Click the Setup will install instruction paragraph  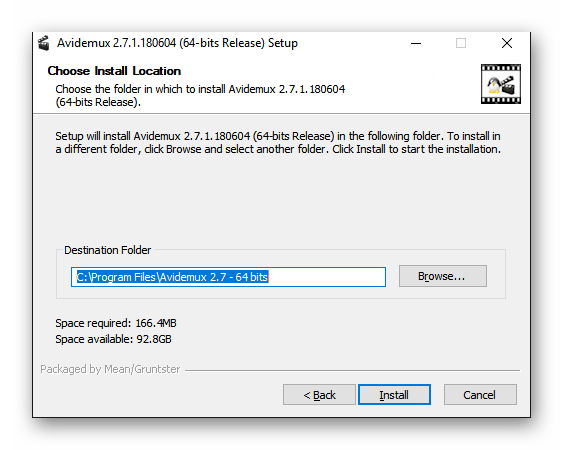[278, 143]
